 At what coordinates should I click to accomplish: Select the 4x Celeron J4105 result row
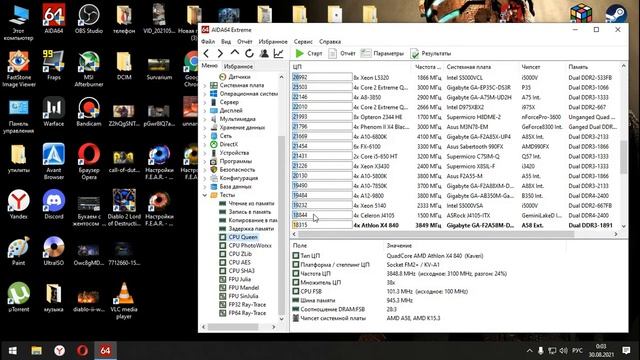(454, 216)
